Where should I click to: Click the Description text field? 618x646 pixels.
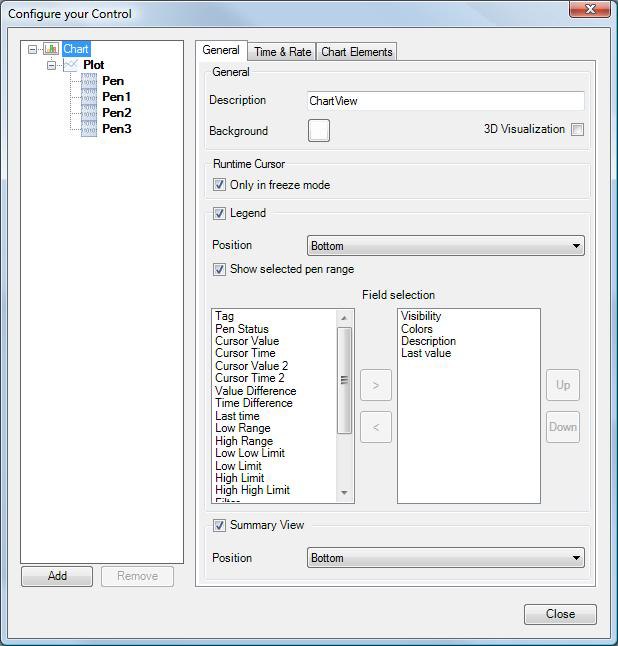point(445,101)
